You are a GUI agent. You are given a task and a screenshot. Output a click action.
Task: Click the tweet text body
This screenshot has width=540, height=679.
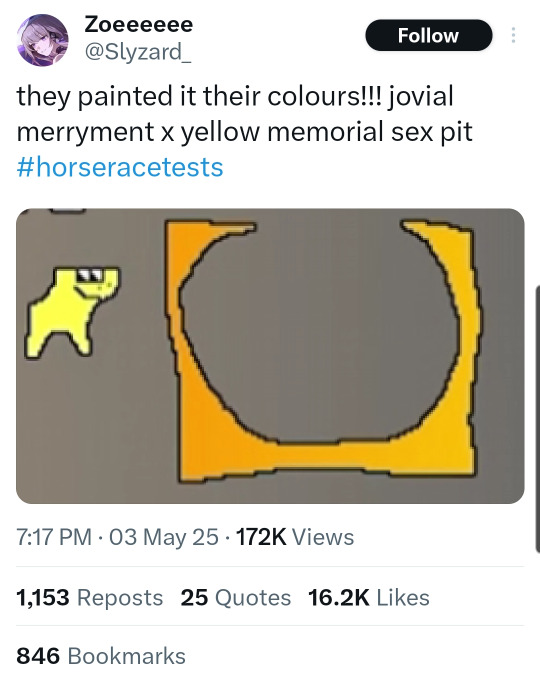(245, 132)
